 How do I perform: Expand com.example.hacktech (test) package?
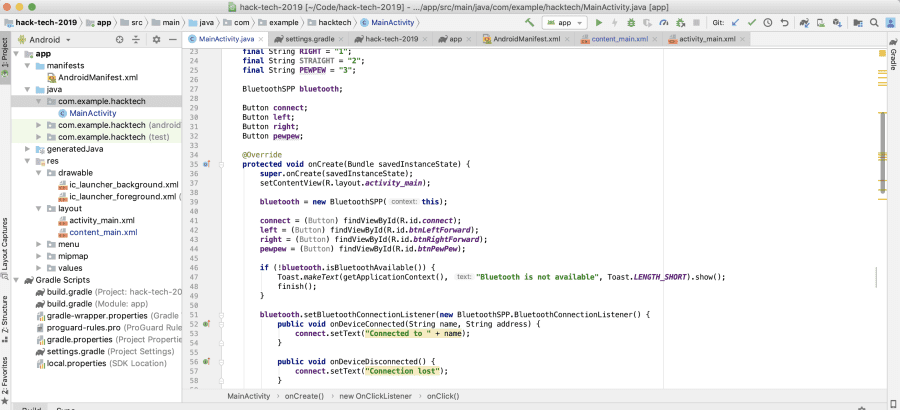click(x=38, y=137)
